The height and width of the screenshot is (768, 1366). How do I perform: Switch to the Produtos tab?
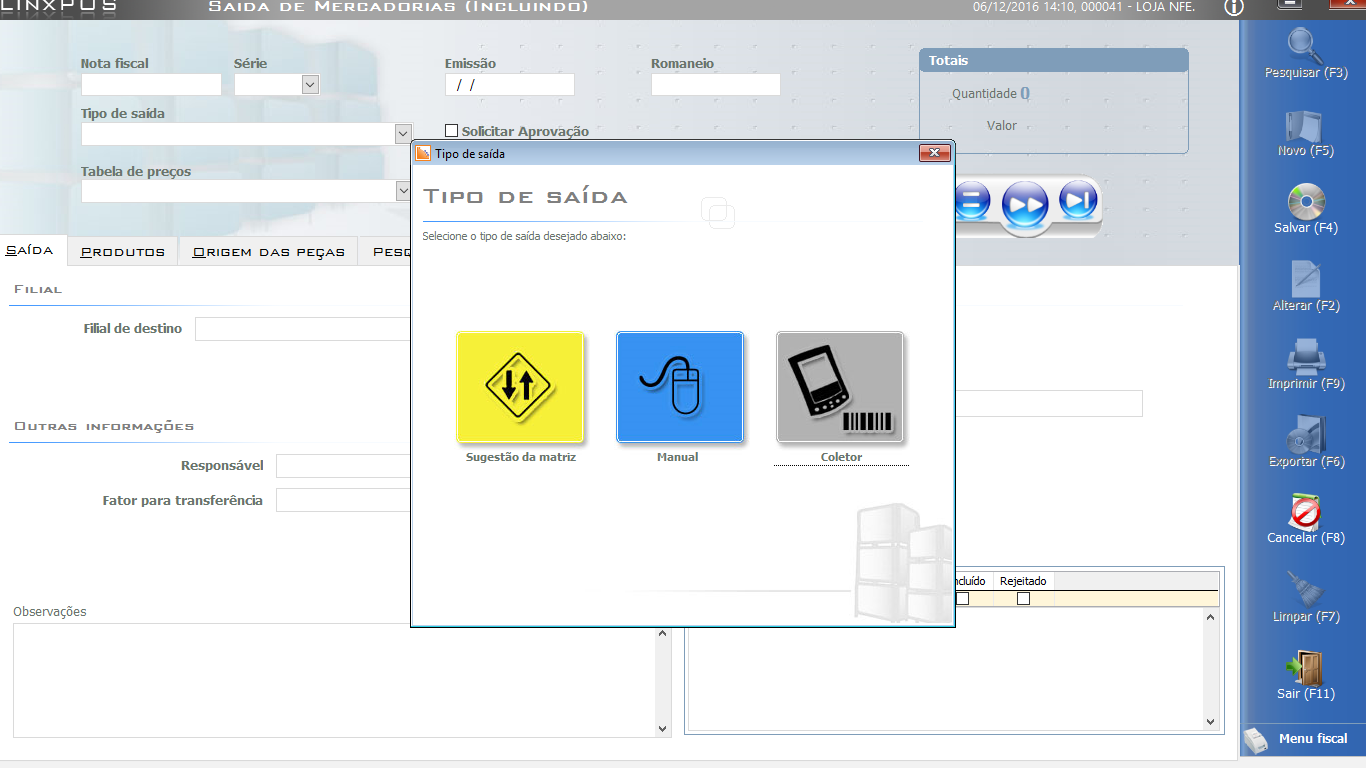[x=123, y=251]
